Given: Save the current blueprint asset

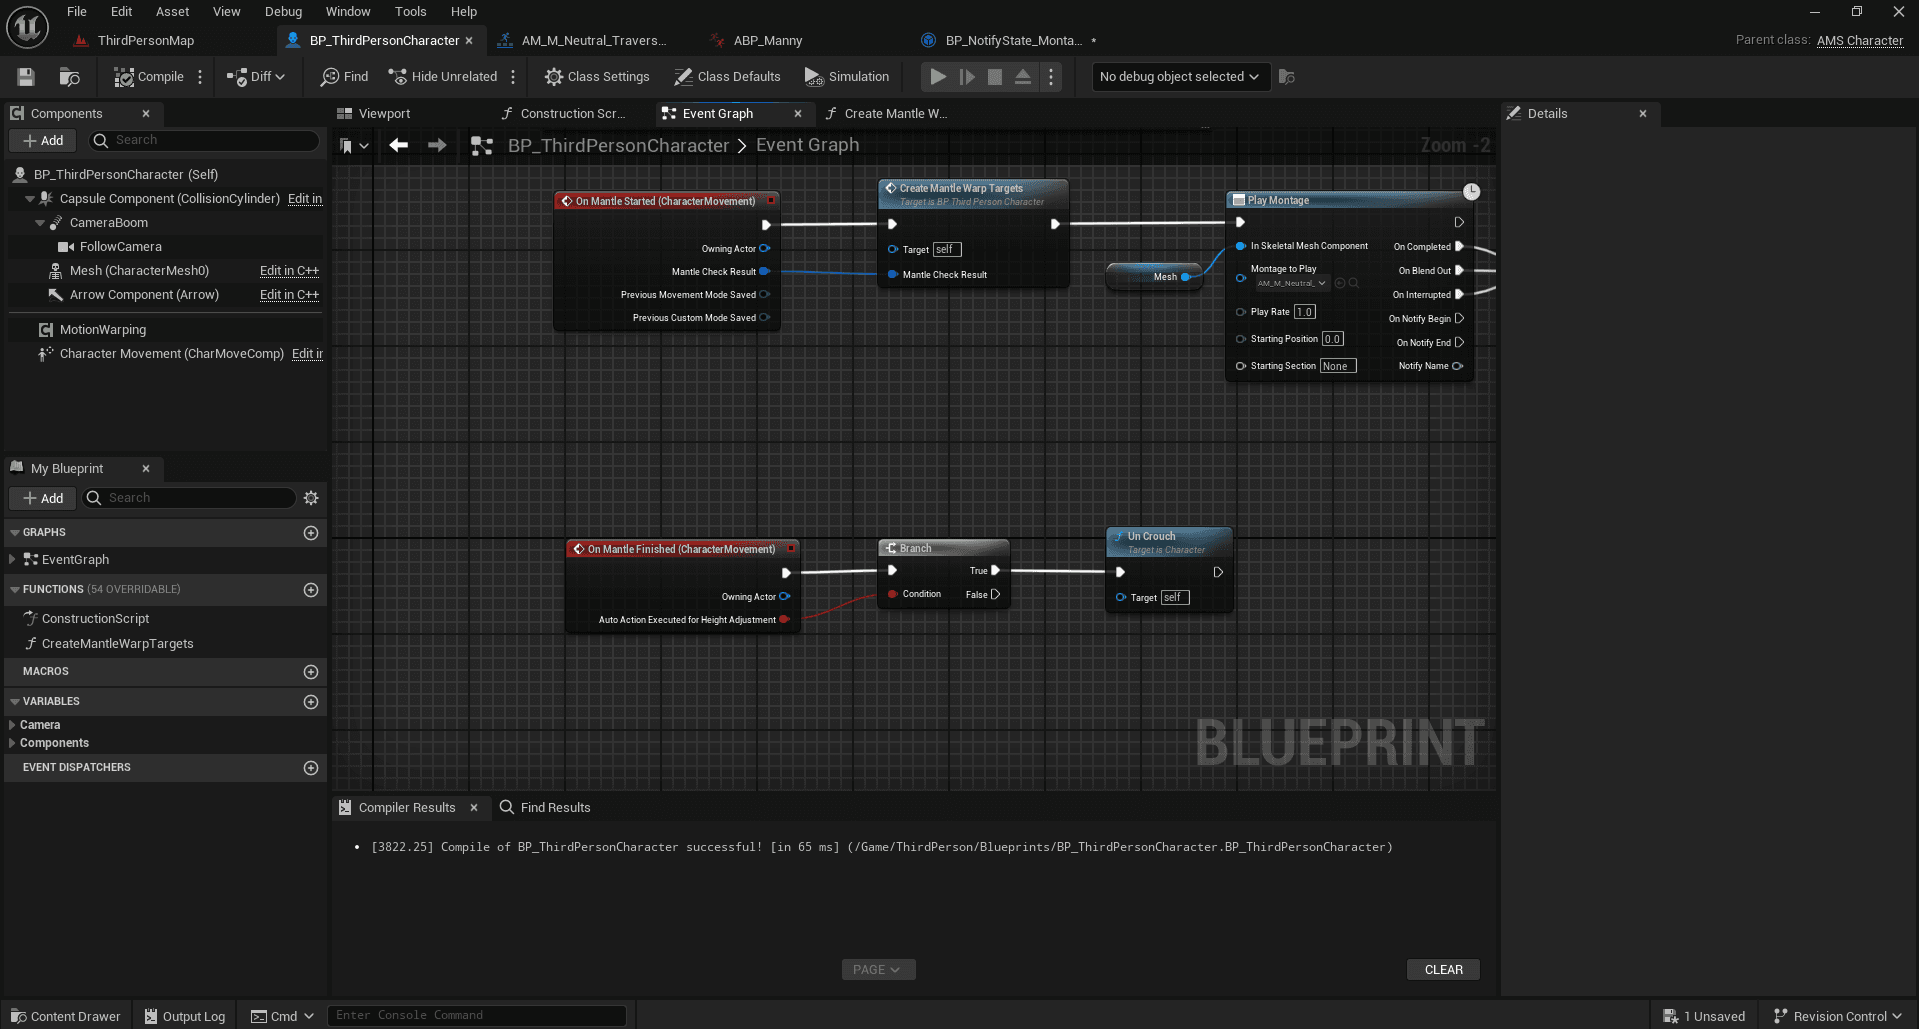Looking at the screenshot, I should (26, 77).
